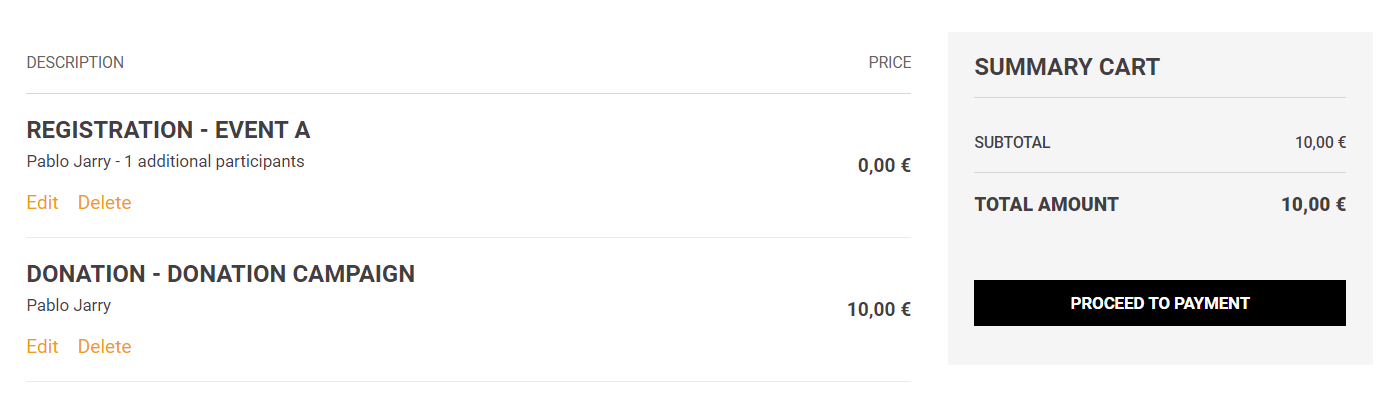1399x401 pixels.
Task: Click the Subtotal label
Action: 1012,142
